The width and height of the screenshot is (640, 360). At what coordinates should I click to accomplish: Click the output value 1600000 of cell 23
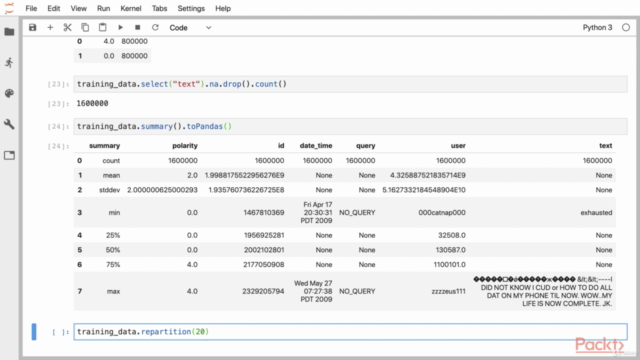[92, 103]
